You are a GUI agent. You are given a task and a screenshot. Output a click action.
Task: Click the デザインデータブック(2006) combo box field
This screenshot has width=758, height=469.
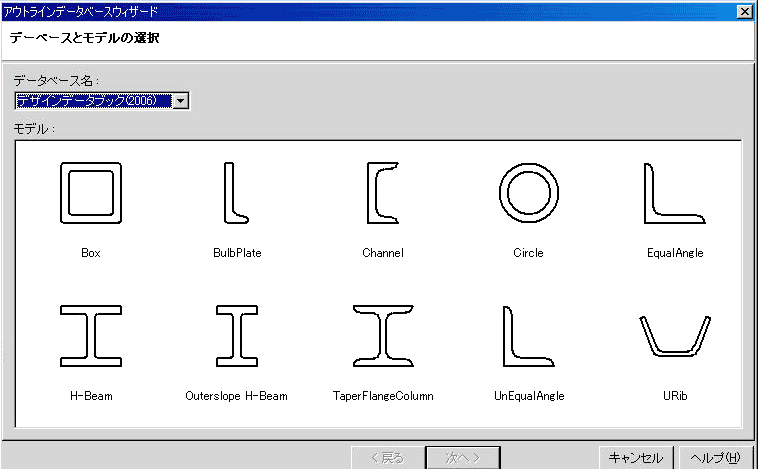[x=93, y=100]
